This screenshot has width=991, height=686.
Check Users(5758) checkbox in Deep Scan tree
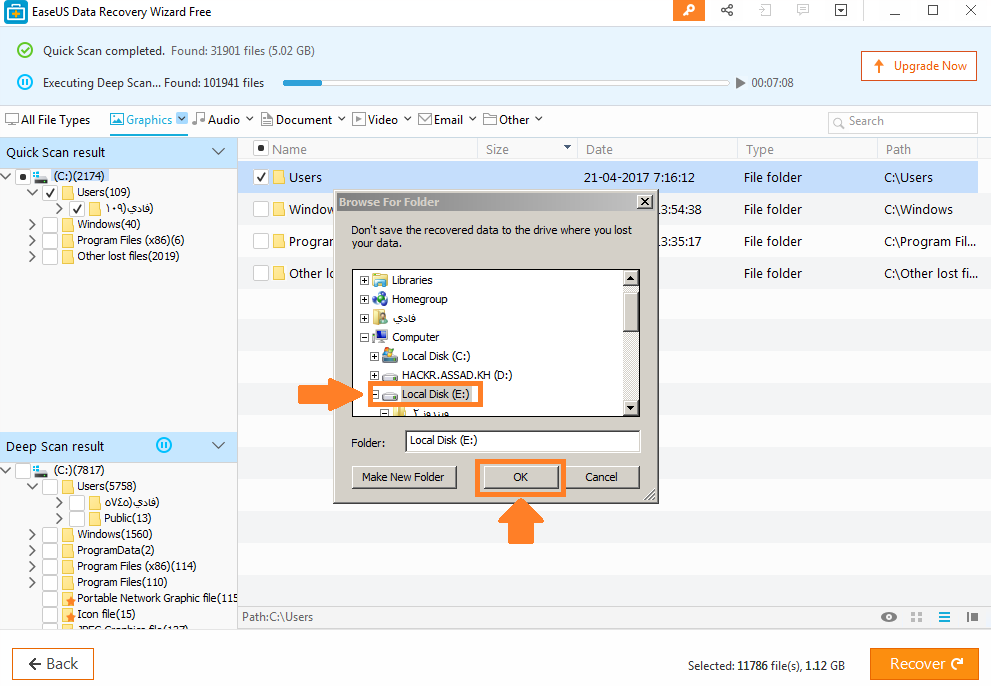pos(50,487)
